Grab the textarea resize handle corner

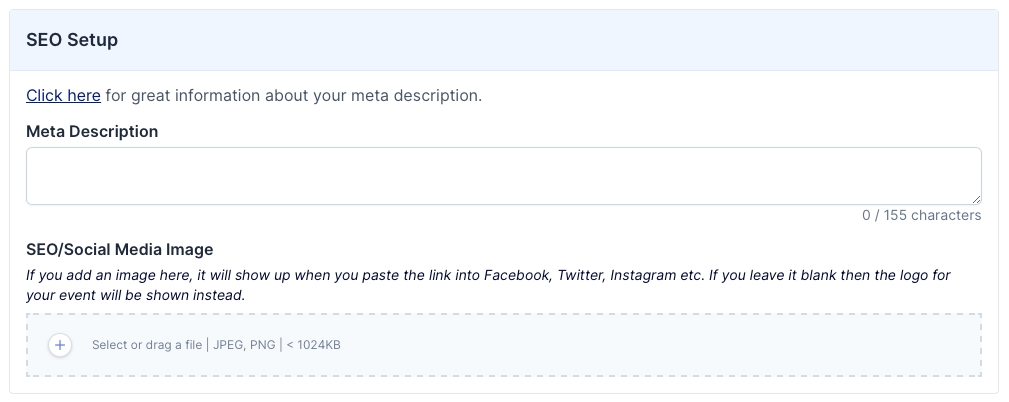pos(976,199)
